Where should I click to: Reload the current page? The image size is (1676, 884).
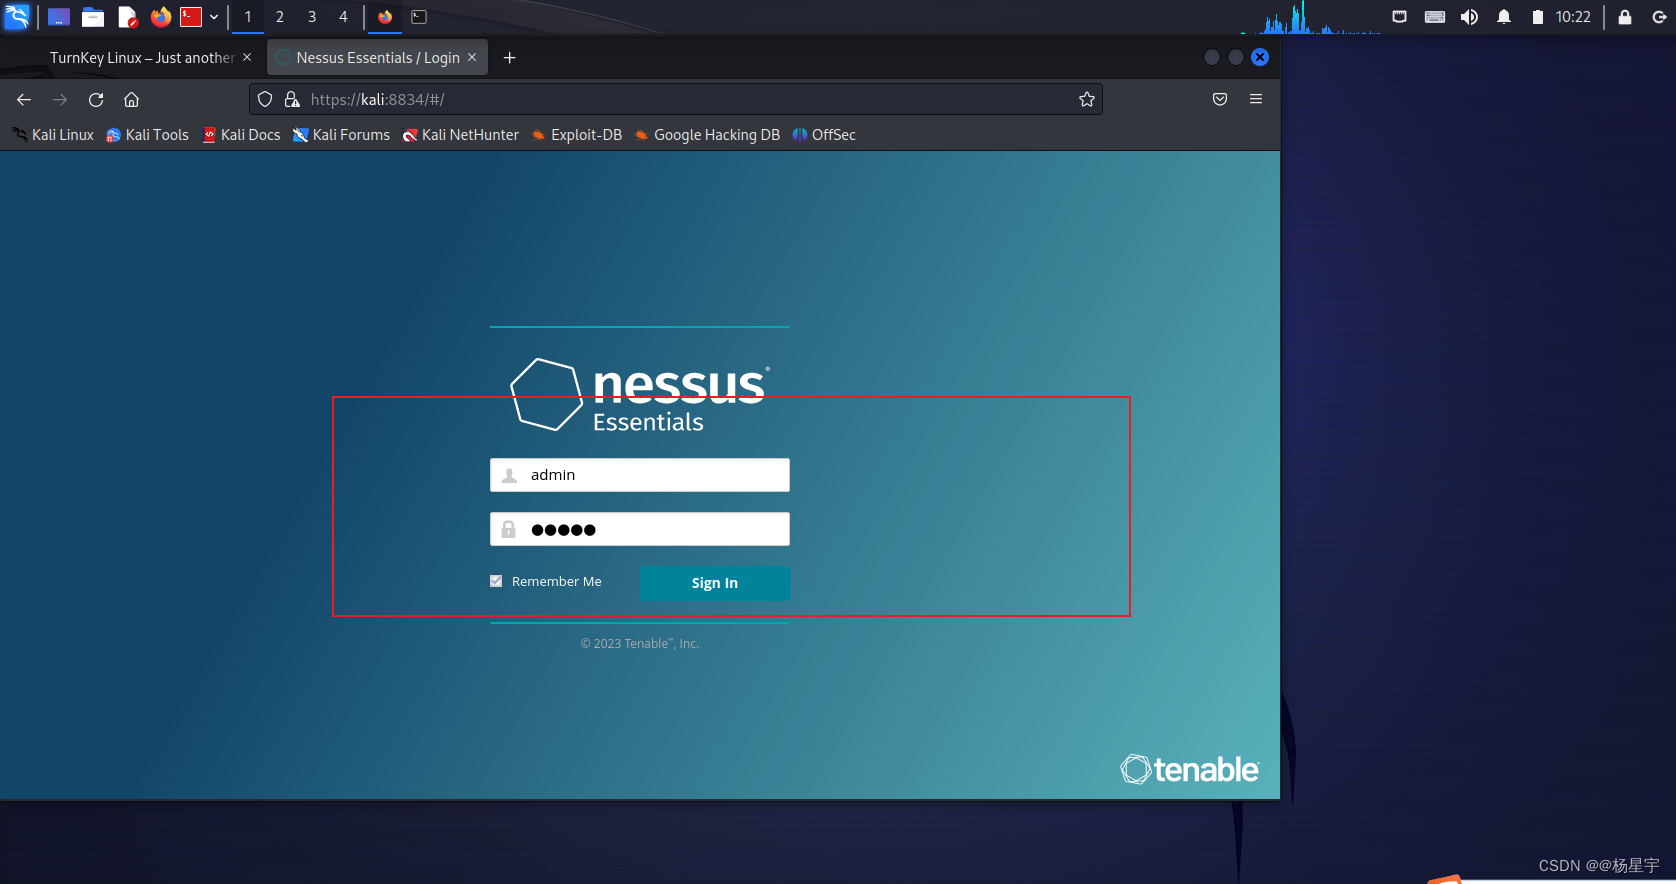(96, 99)
